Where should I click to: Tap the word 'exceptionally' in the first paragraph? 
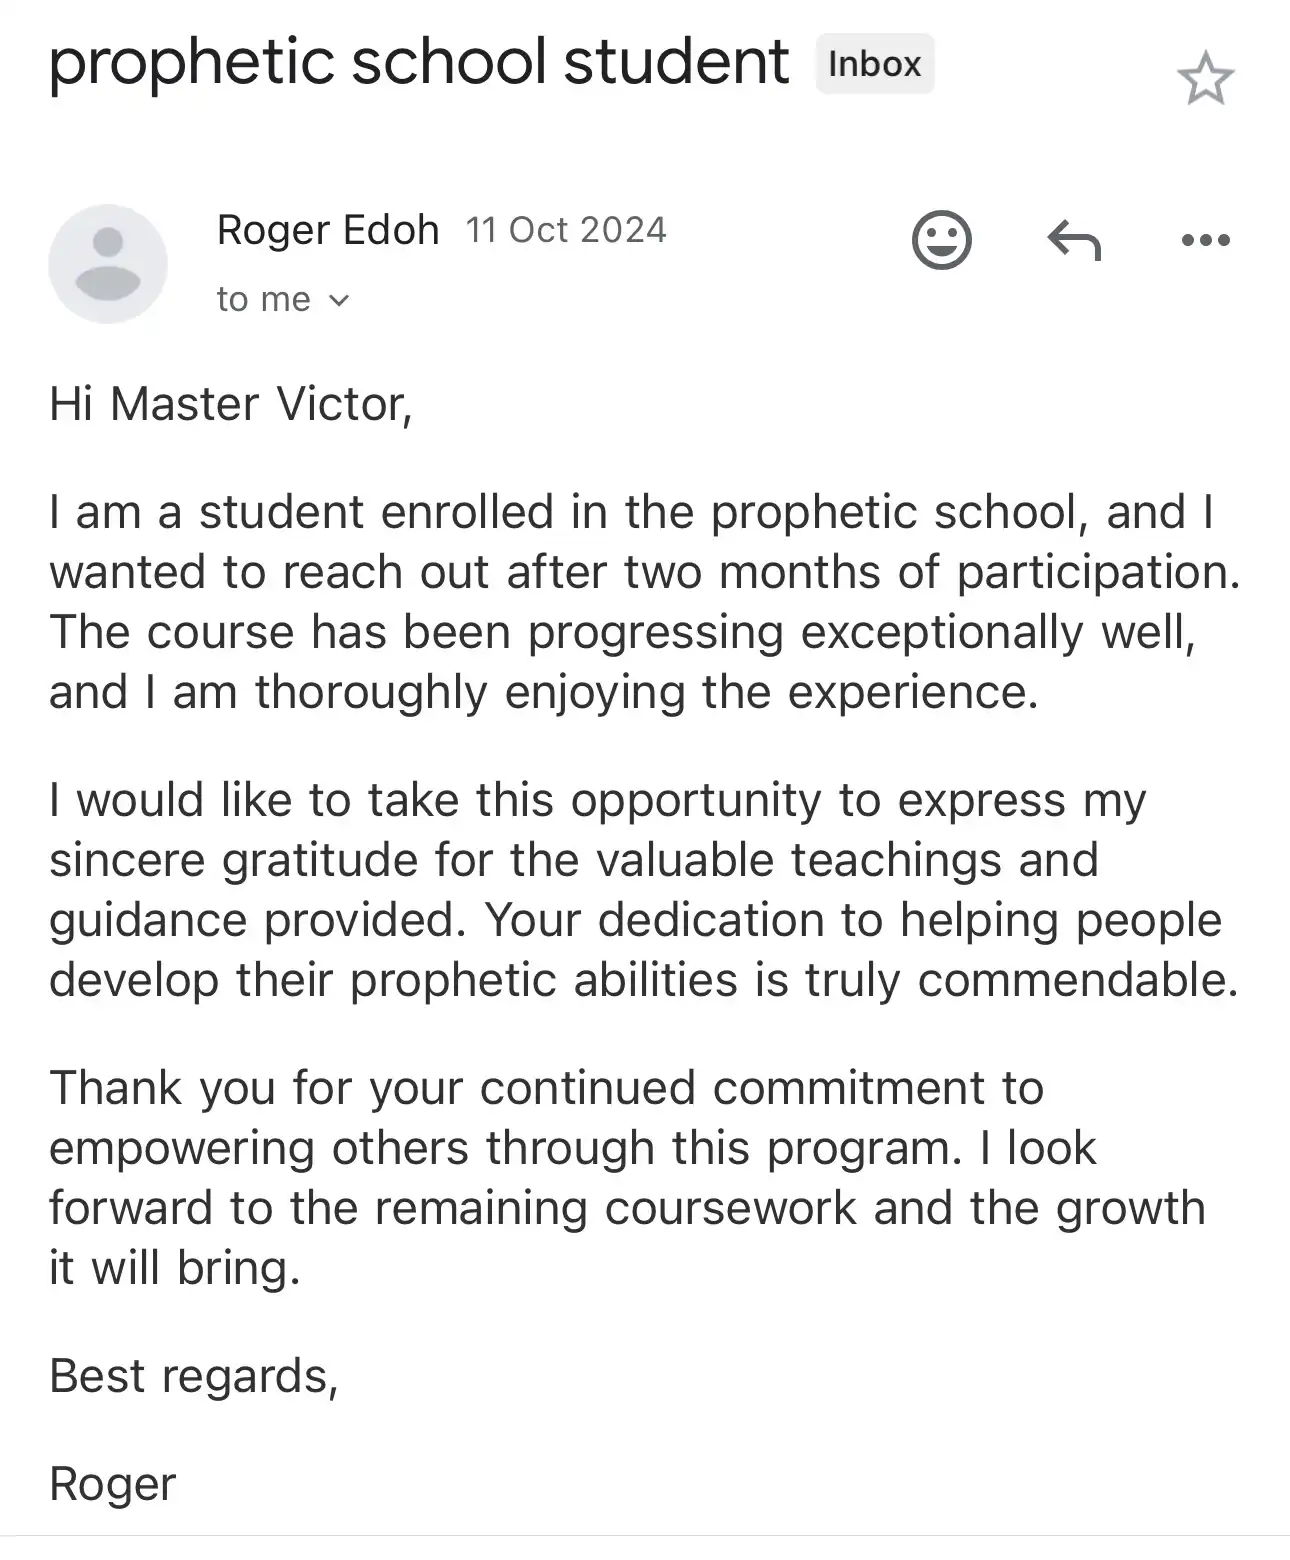(x=942, y=633)
